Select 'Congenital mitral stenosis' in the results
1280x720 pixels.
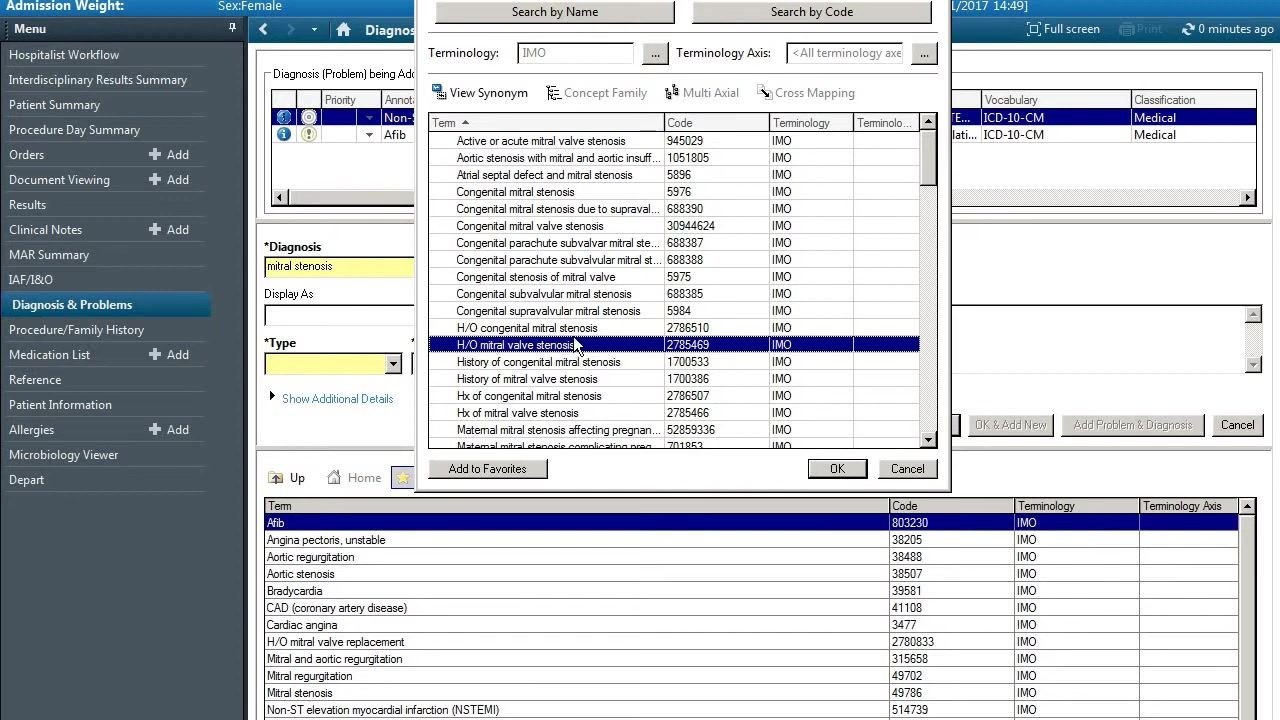pos(674,192)
